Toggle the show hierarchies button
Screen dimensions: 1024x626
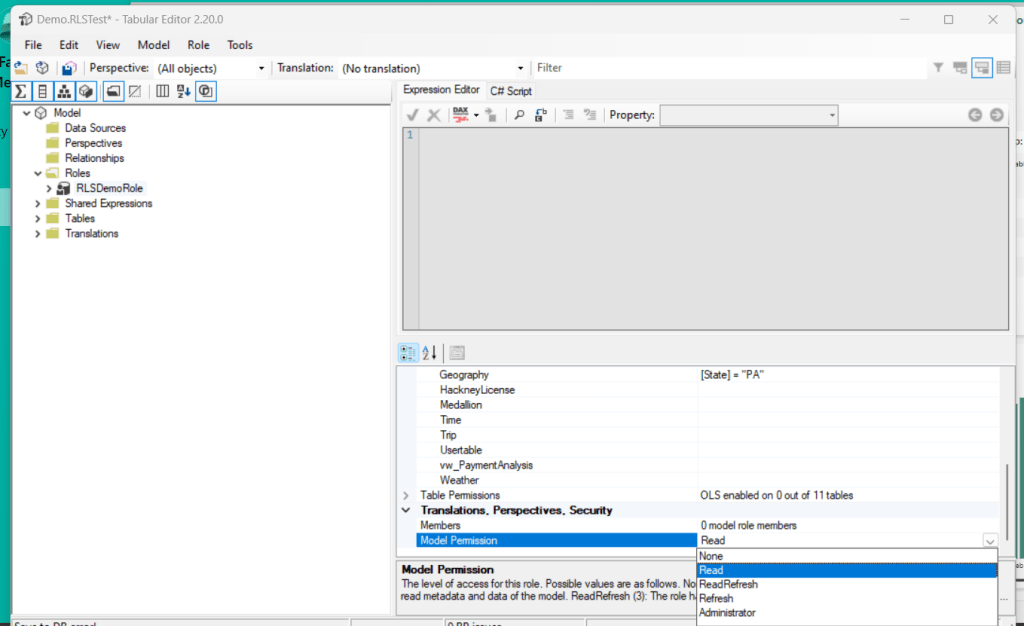[x=64, y=92]
